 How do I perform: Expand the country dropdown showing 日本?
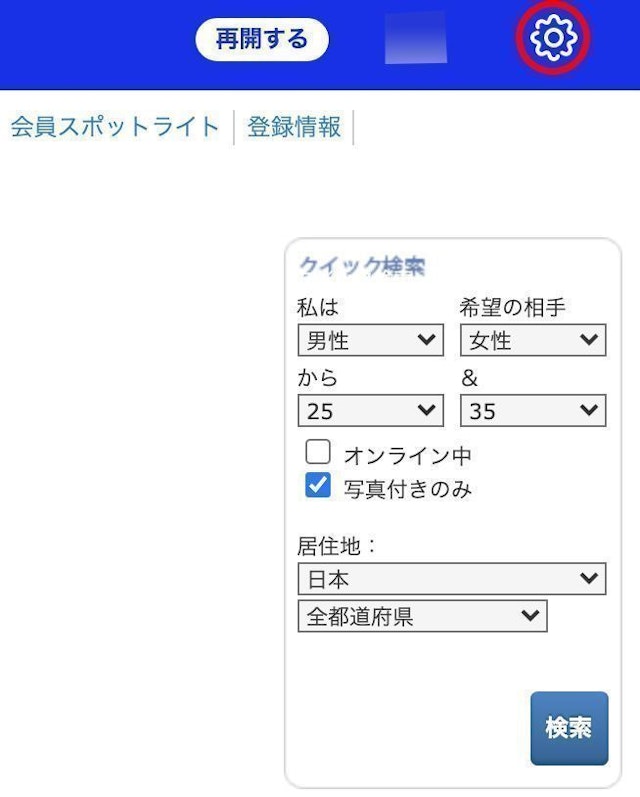(452, 579)
